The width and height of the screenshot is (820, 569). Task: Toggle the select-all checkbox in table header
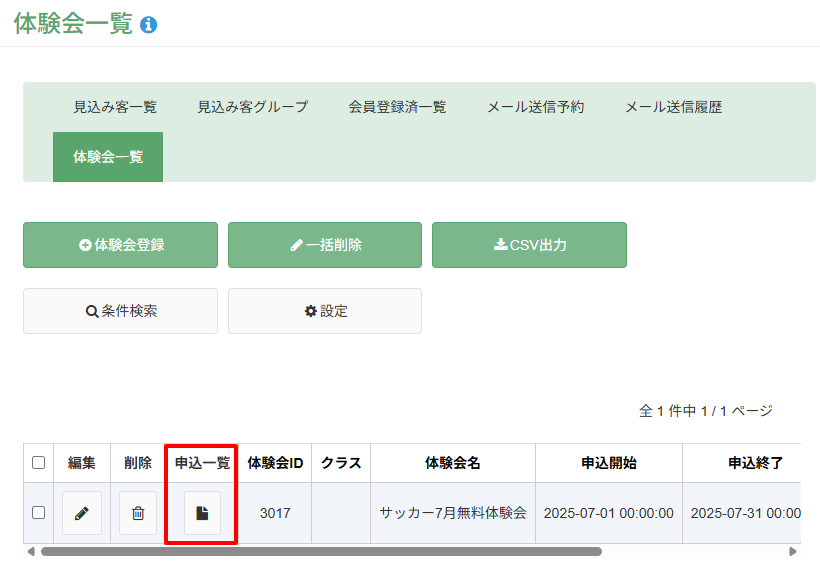point(38,463)
